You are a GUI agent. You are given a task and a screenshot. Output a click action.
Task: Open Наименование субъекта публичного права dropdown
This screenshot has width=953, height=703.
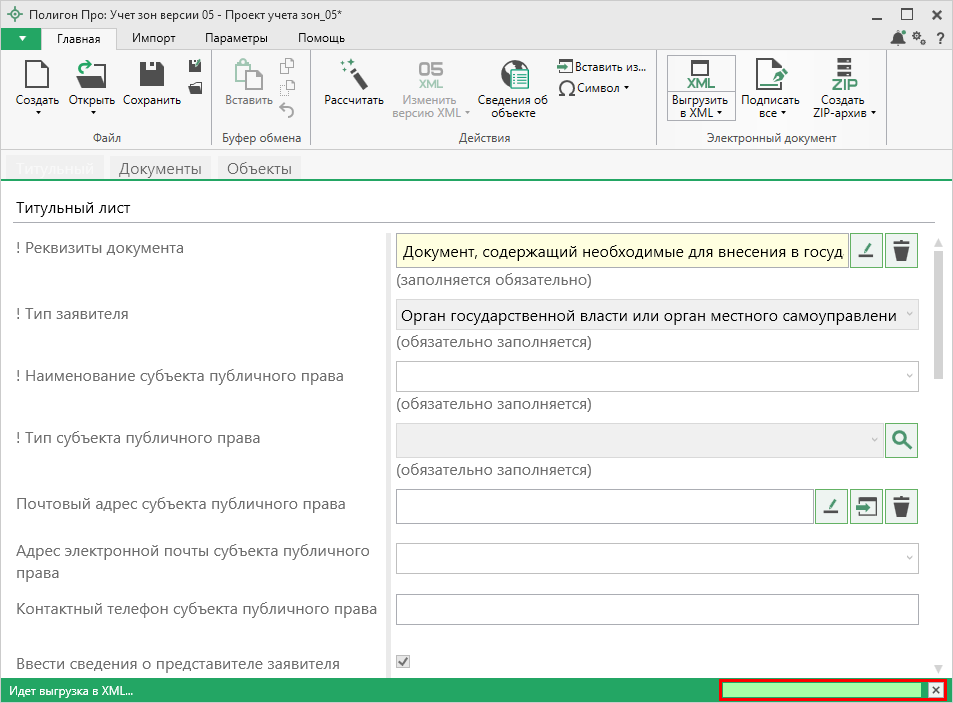(908, 377)
